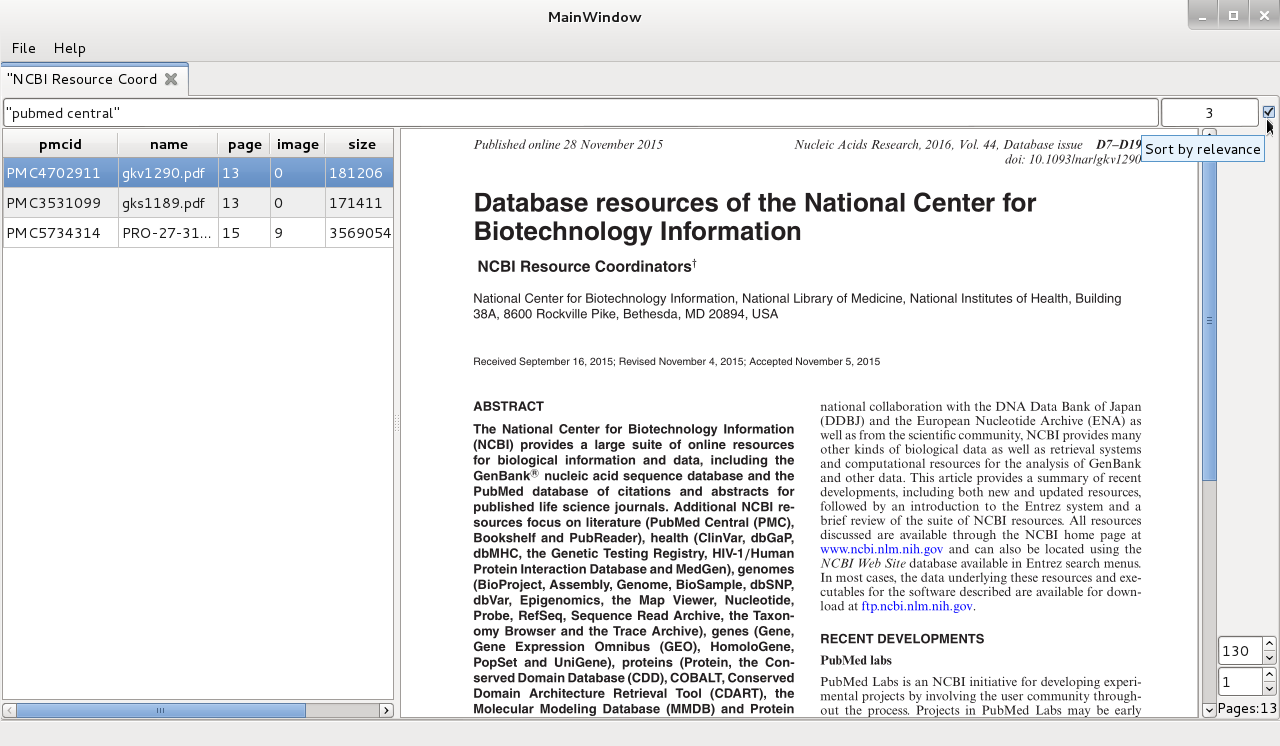
Task: Decrease page number with down arrow
Action: tap(1269, 689)
